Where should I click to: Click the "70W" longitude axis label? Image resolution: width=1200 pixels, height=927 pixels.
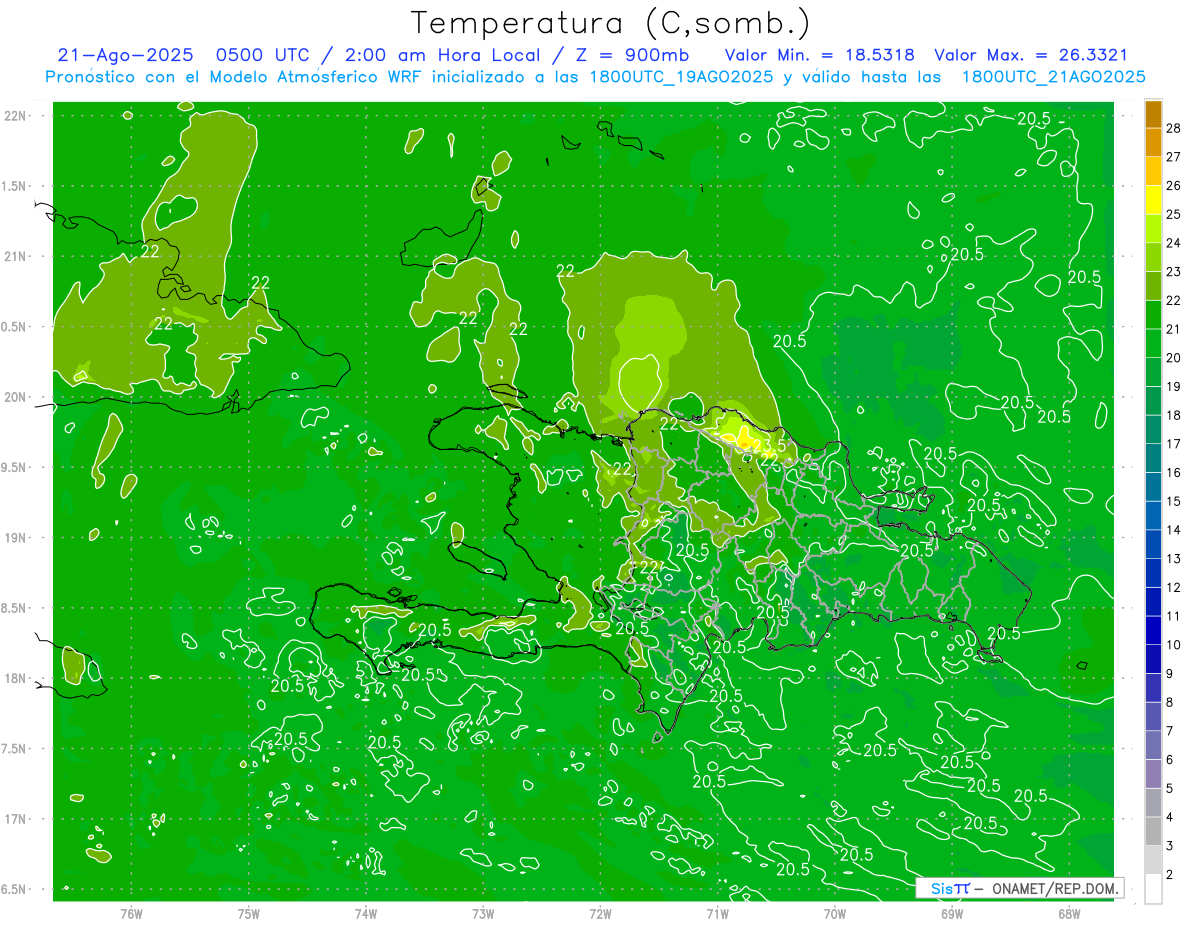click(x=834, y=914)
